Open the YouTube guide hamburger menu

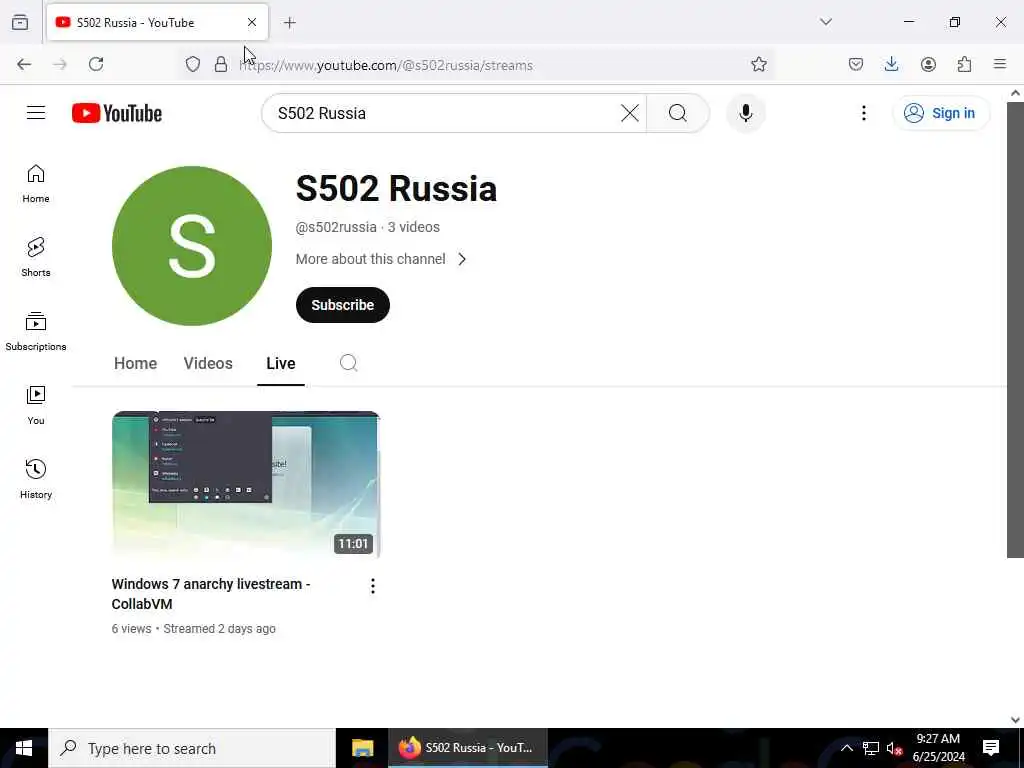coord(36,113)
